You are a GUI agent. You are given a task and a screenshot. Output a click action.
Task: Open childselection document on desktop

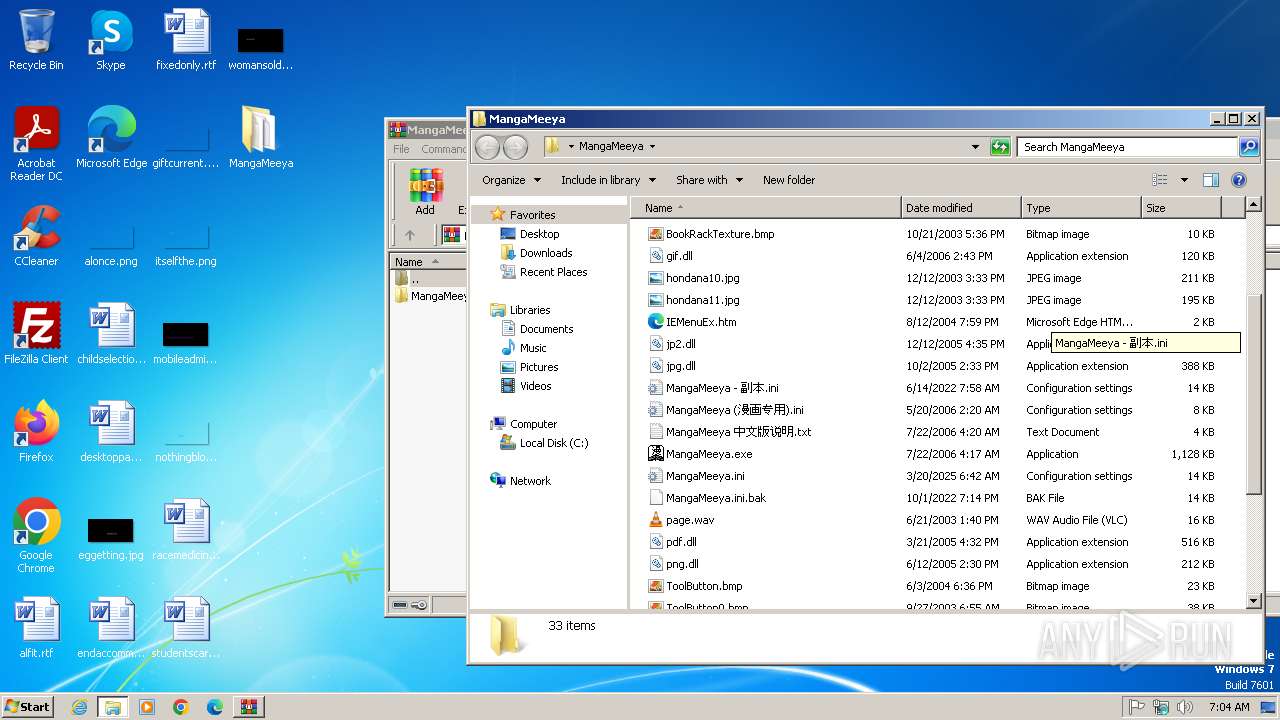111,334
